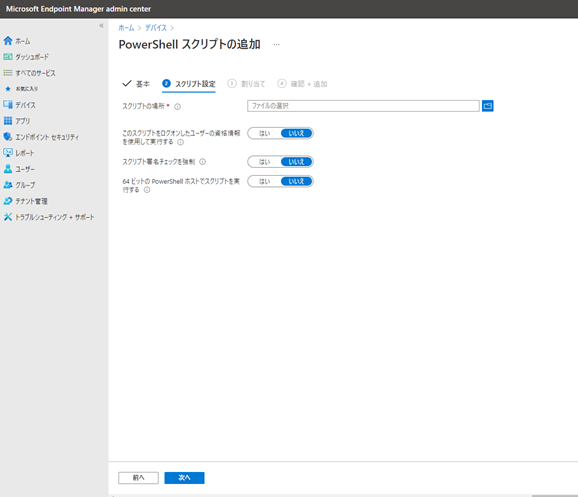Show info tooltip for 64-bit PowerShell host setting
The height and width of the screenshot is (497, 578).
point(147,190)
